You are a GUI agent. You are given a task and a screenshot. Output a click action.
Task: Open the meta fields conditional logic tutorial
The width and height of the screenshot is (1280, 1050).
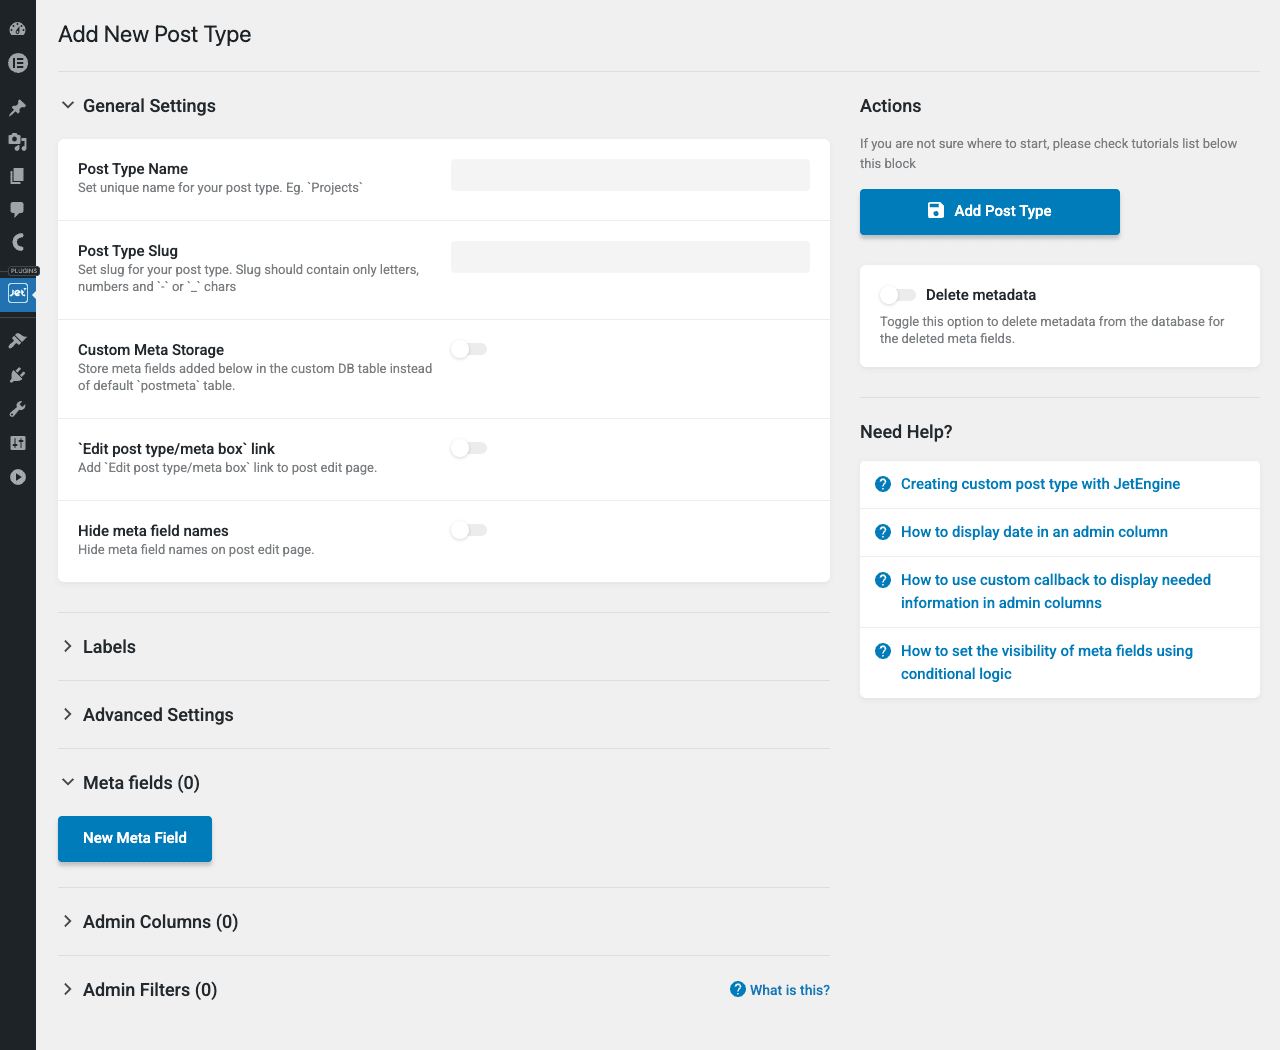[x=1047, y=663]
